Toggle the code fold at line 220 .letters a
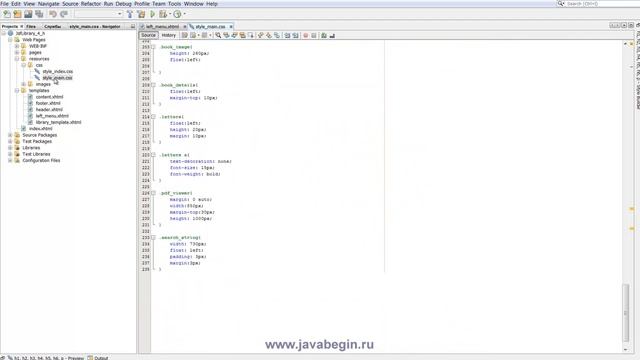This screenshot has height=360, width=640. (x=153, y=155)
